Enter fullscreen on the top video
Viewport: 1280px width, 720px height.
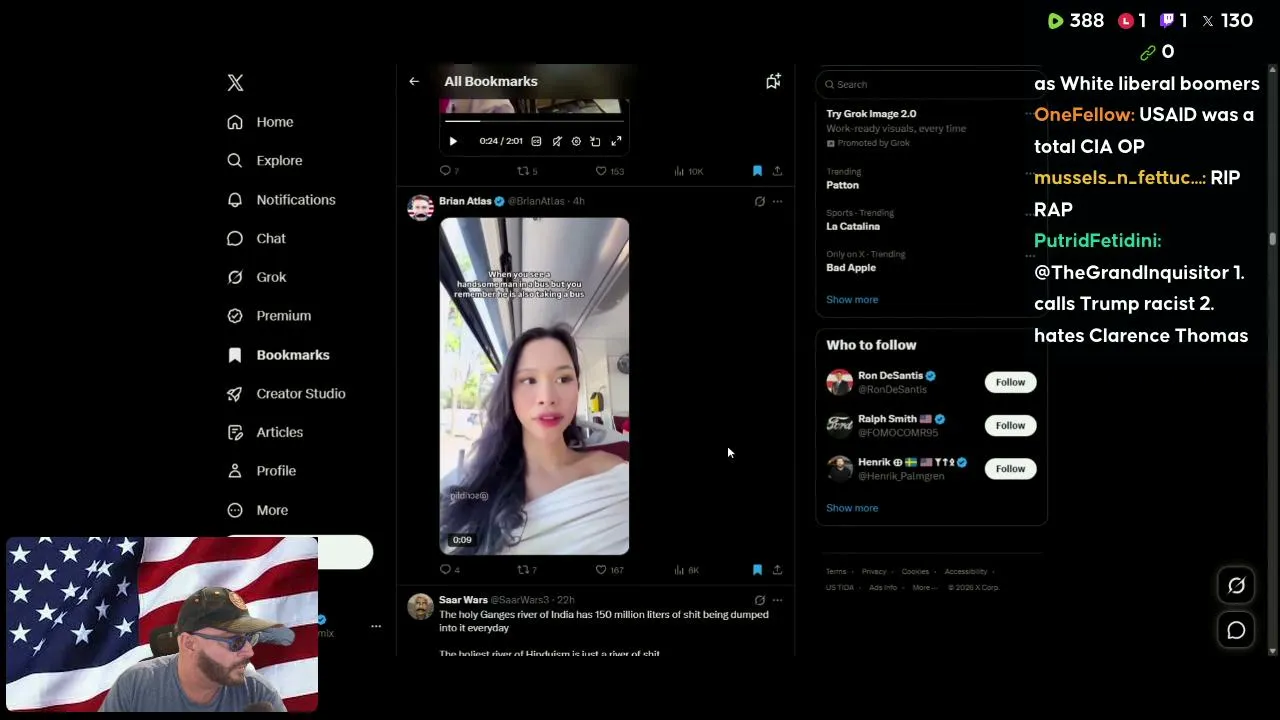(616, 141)
